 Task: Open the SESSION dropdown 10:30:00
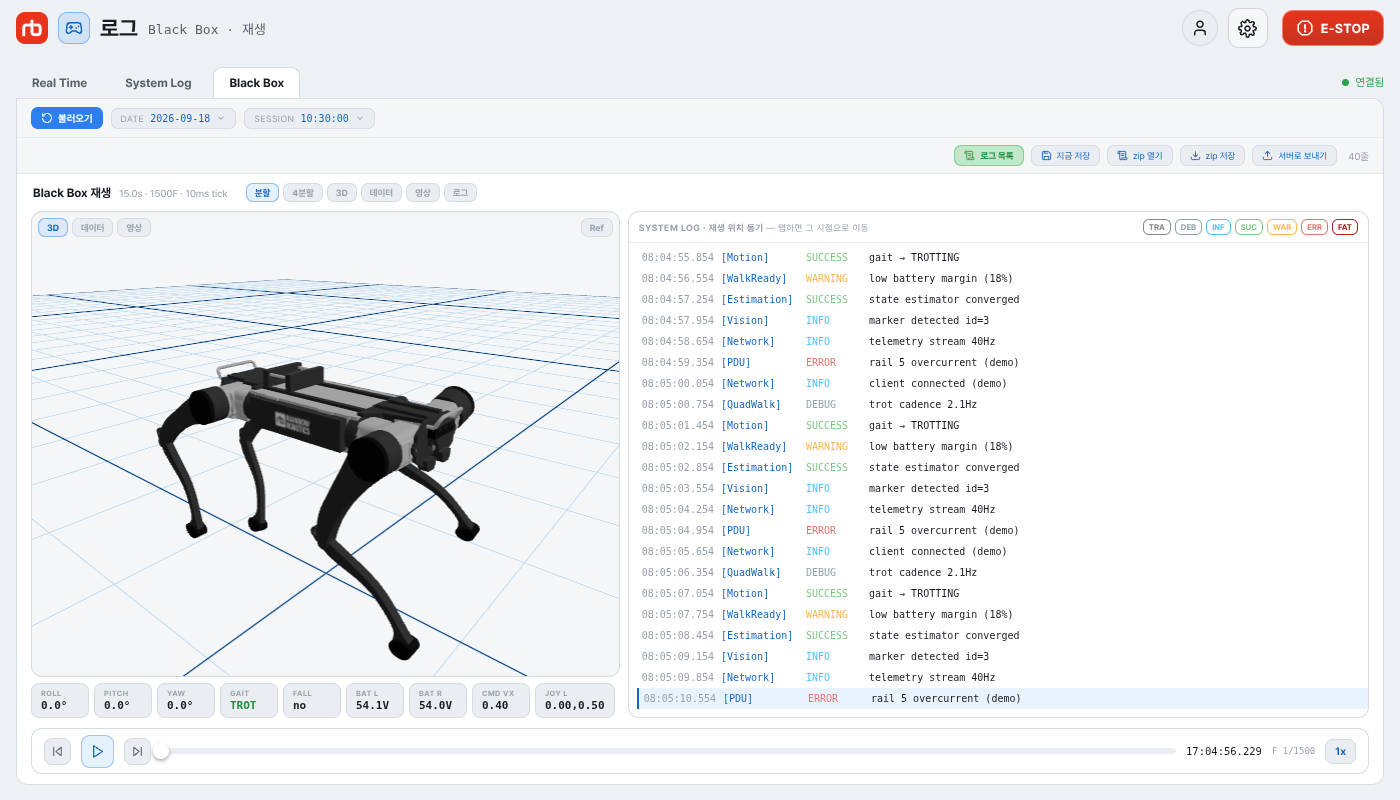pyautogui.click(x=310, y=118)
